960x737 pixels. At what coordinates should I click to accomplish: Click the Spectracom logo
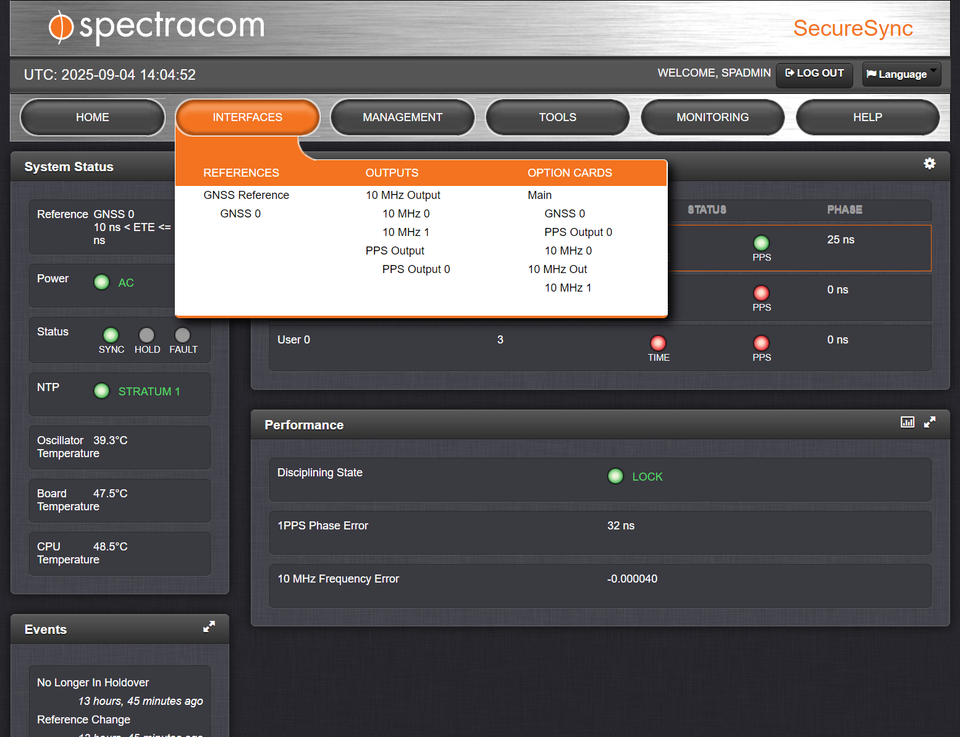155,27
